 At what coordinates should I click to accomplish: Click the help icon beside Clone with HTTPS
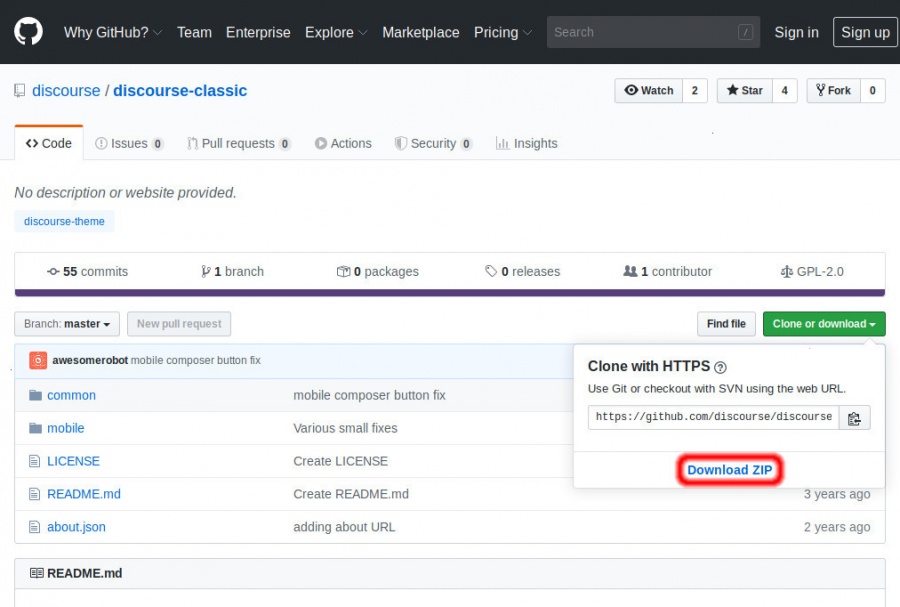(x=720, y=367)
